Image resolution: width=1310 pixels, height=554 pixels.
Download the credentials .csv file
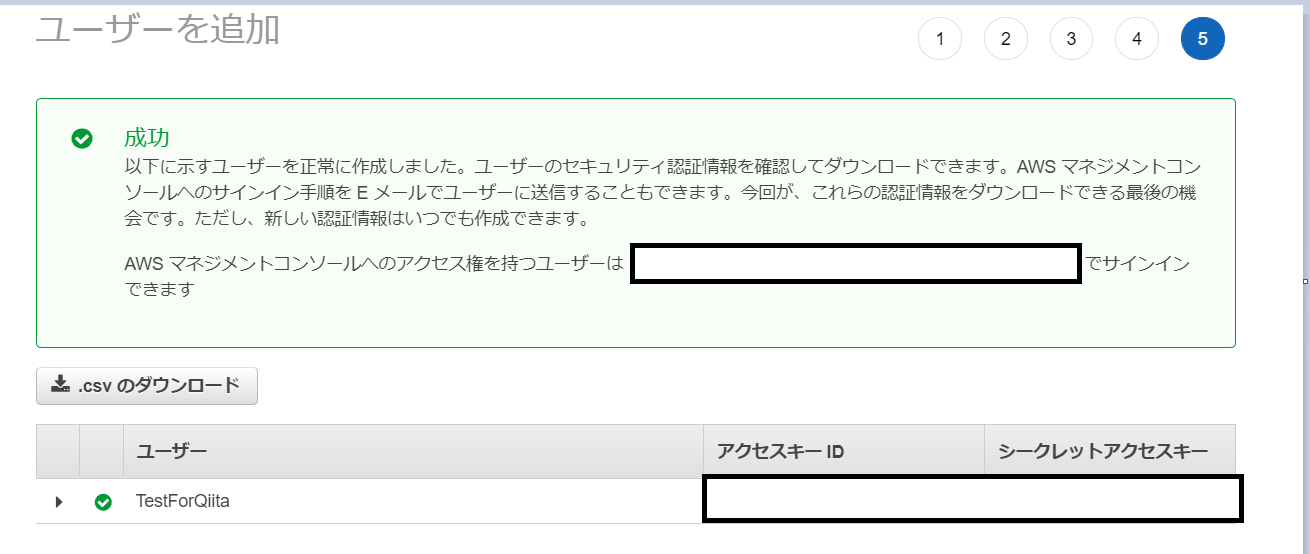pos(147,386)
